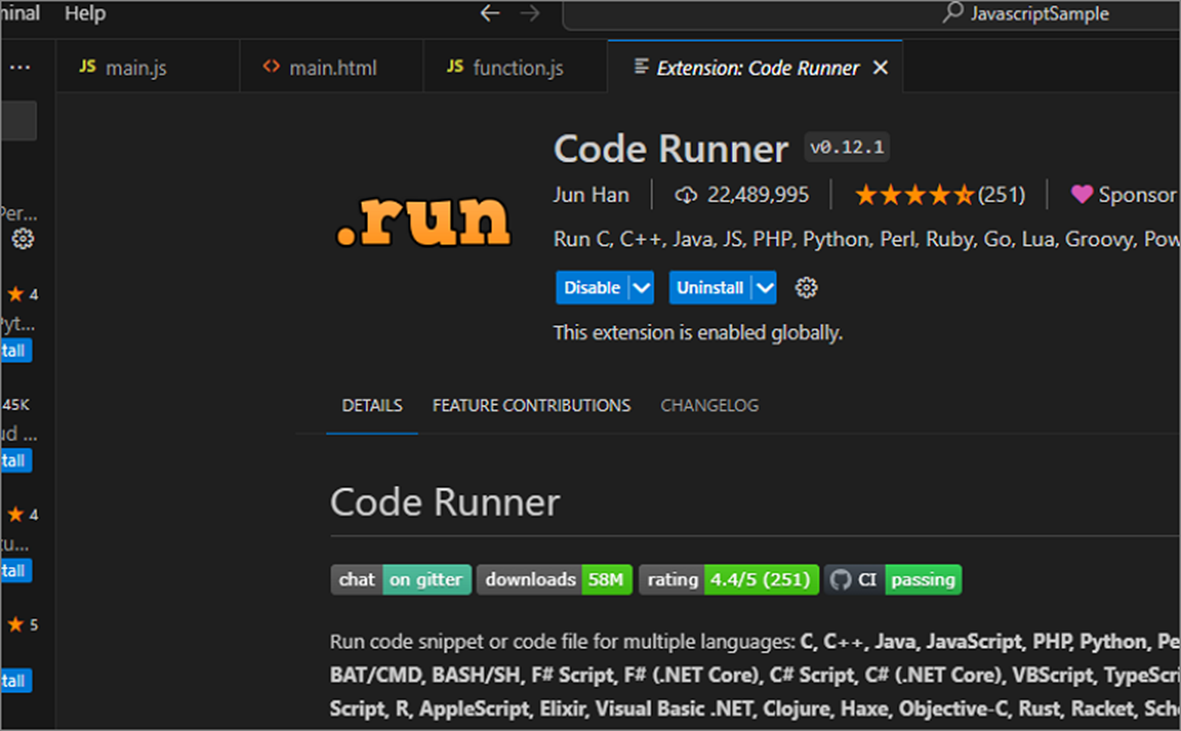Open the CHANGELOG tab
Screen dimensions: 1181x731
[x=710, y=406]
